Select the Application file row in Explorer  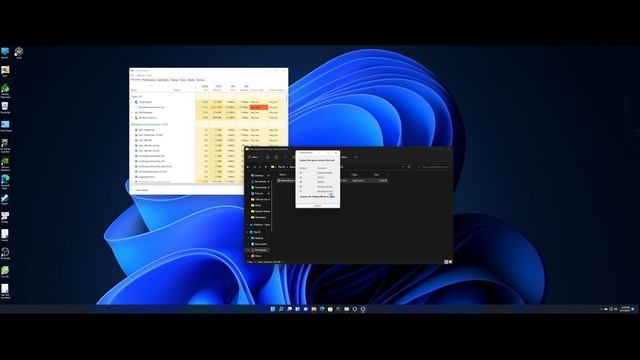[333, 180]
